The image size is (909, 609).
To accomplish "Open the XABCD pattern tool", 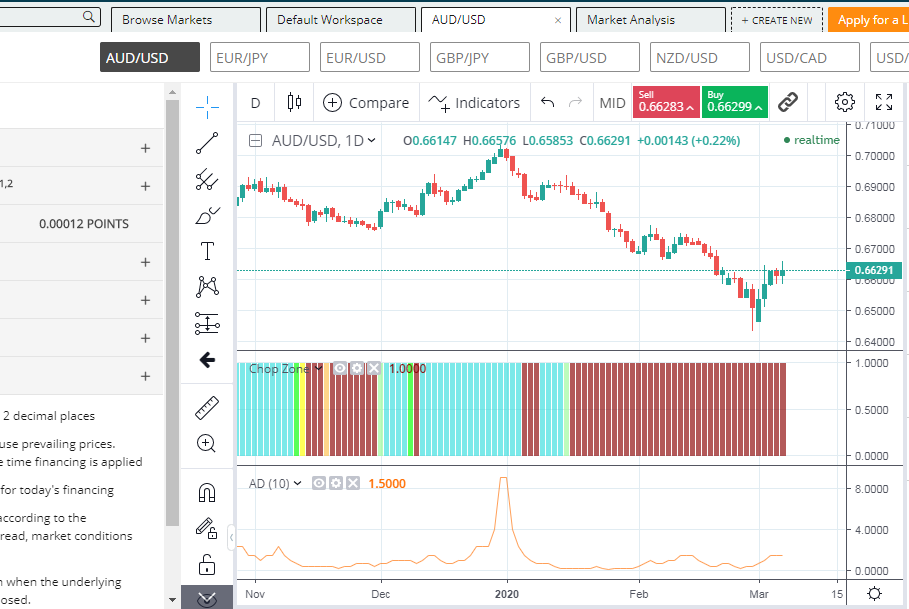I will pos(207,287).
